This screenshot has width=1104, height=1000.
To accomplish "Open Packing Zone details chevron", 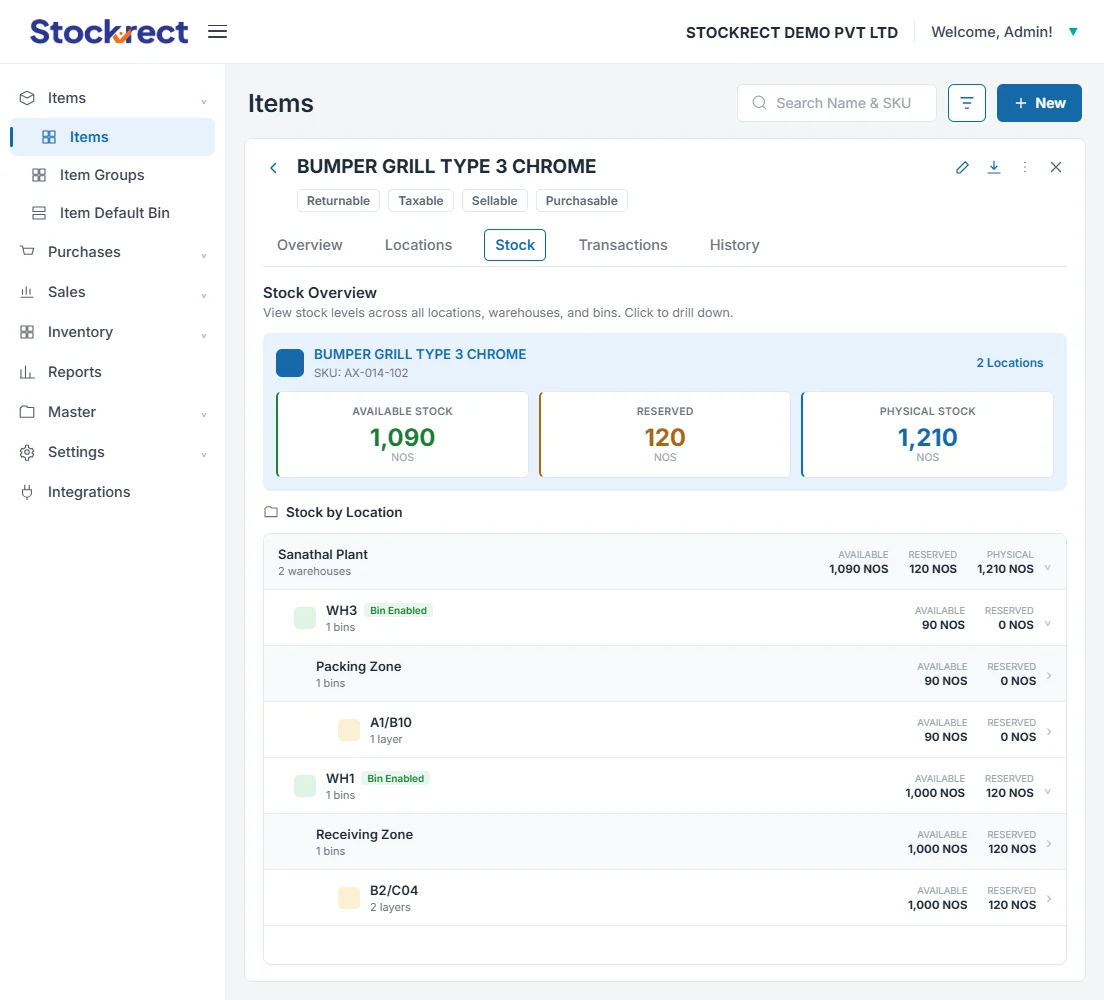I will [1049, 675].
